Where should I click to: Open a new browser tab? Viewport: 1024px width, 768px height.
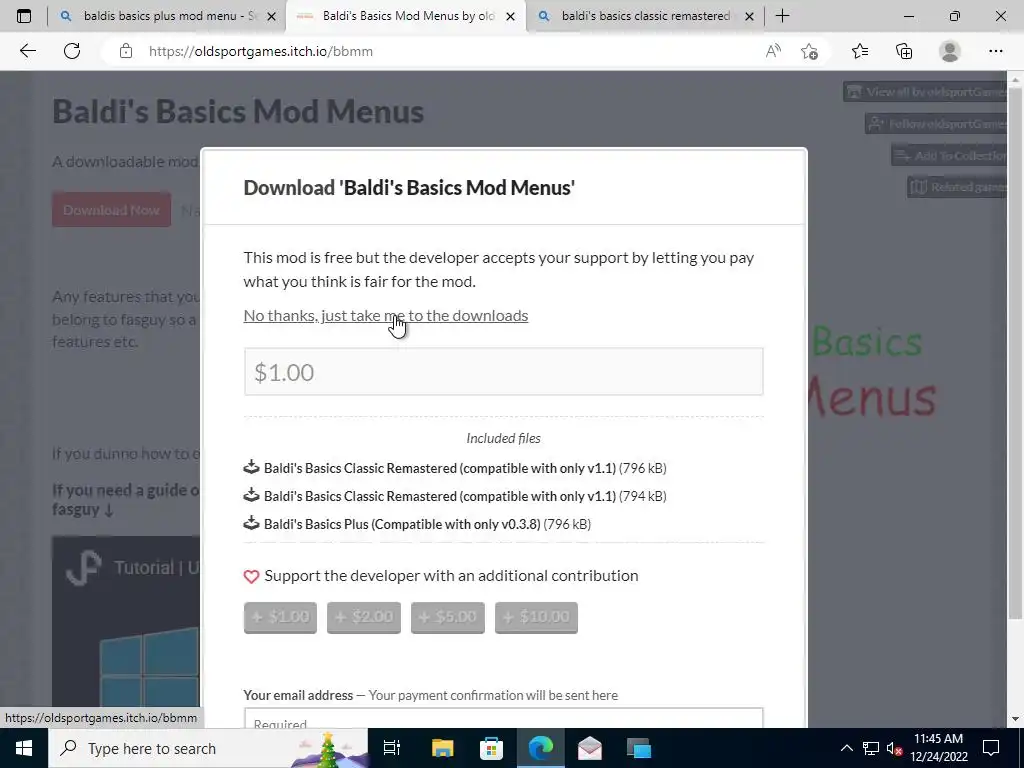782,16
